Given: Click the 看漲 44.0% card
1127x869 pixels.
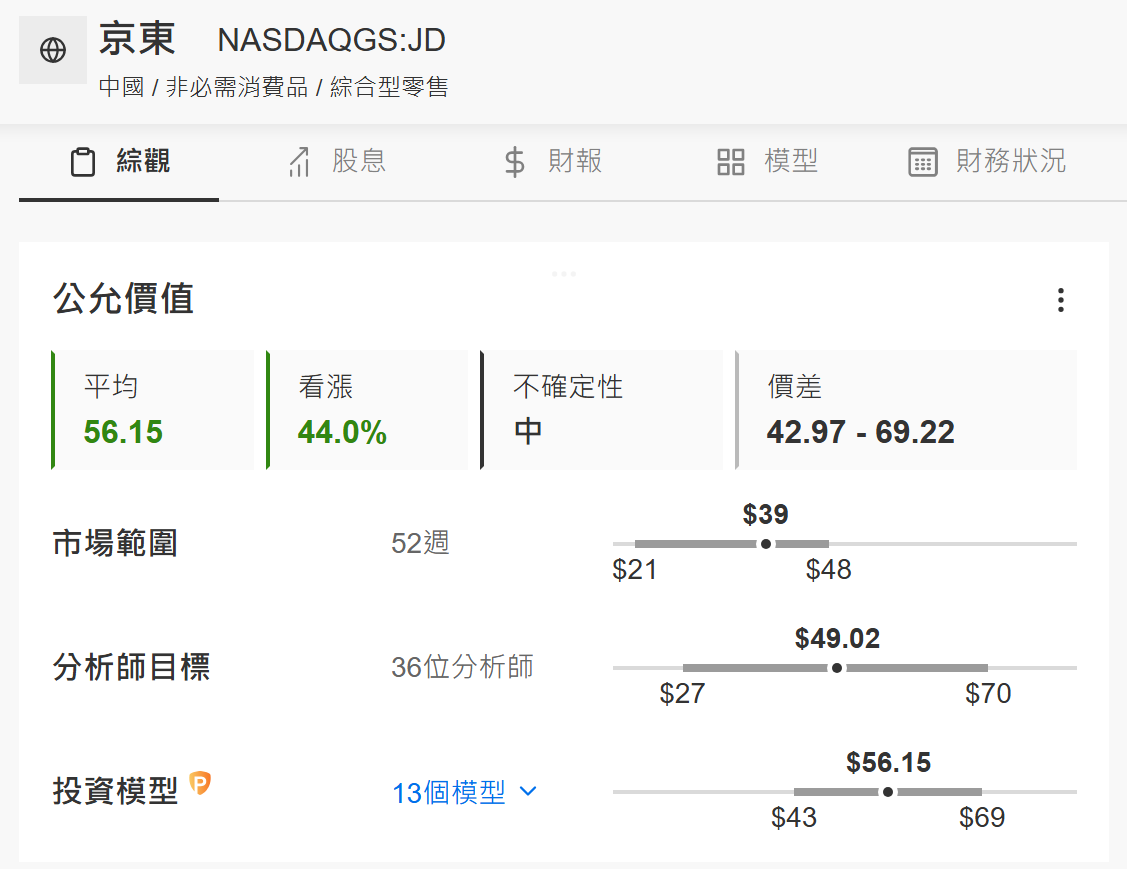Looking at the screenshot, I should click(x=367, y=410).
